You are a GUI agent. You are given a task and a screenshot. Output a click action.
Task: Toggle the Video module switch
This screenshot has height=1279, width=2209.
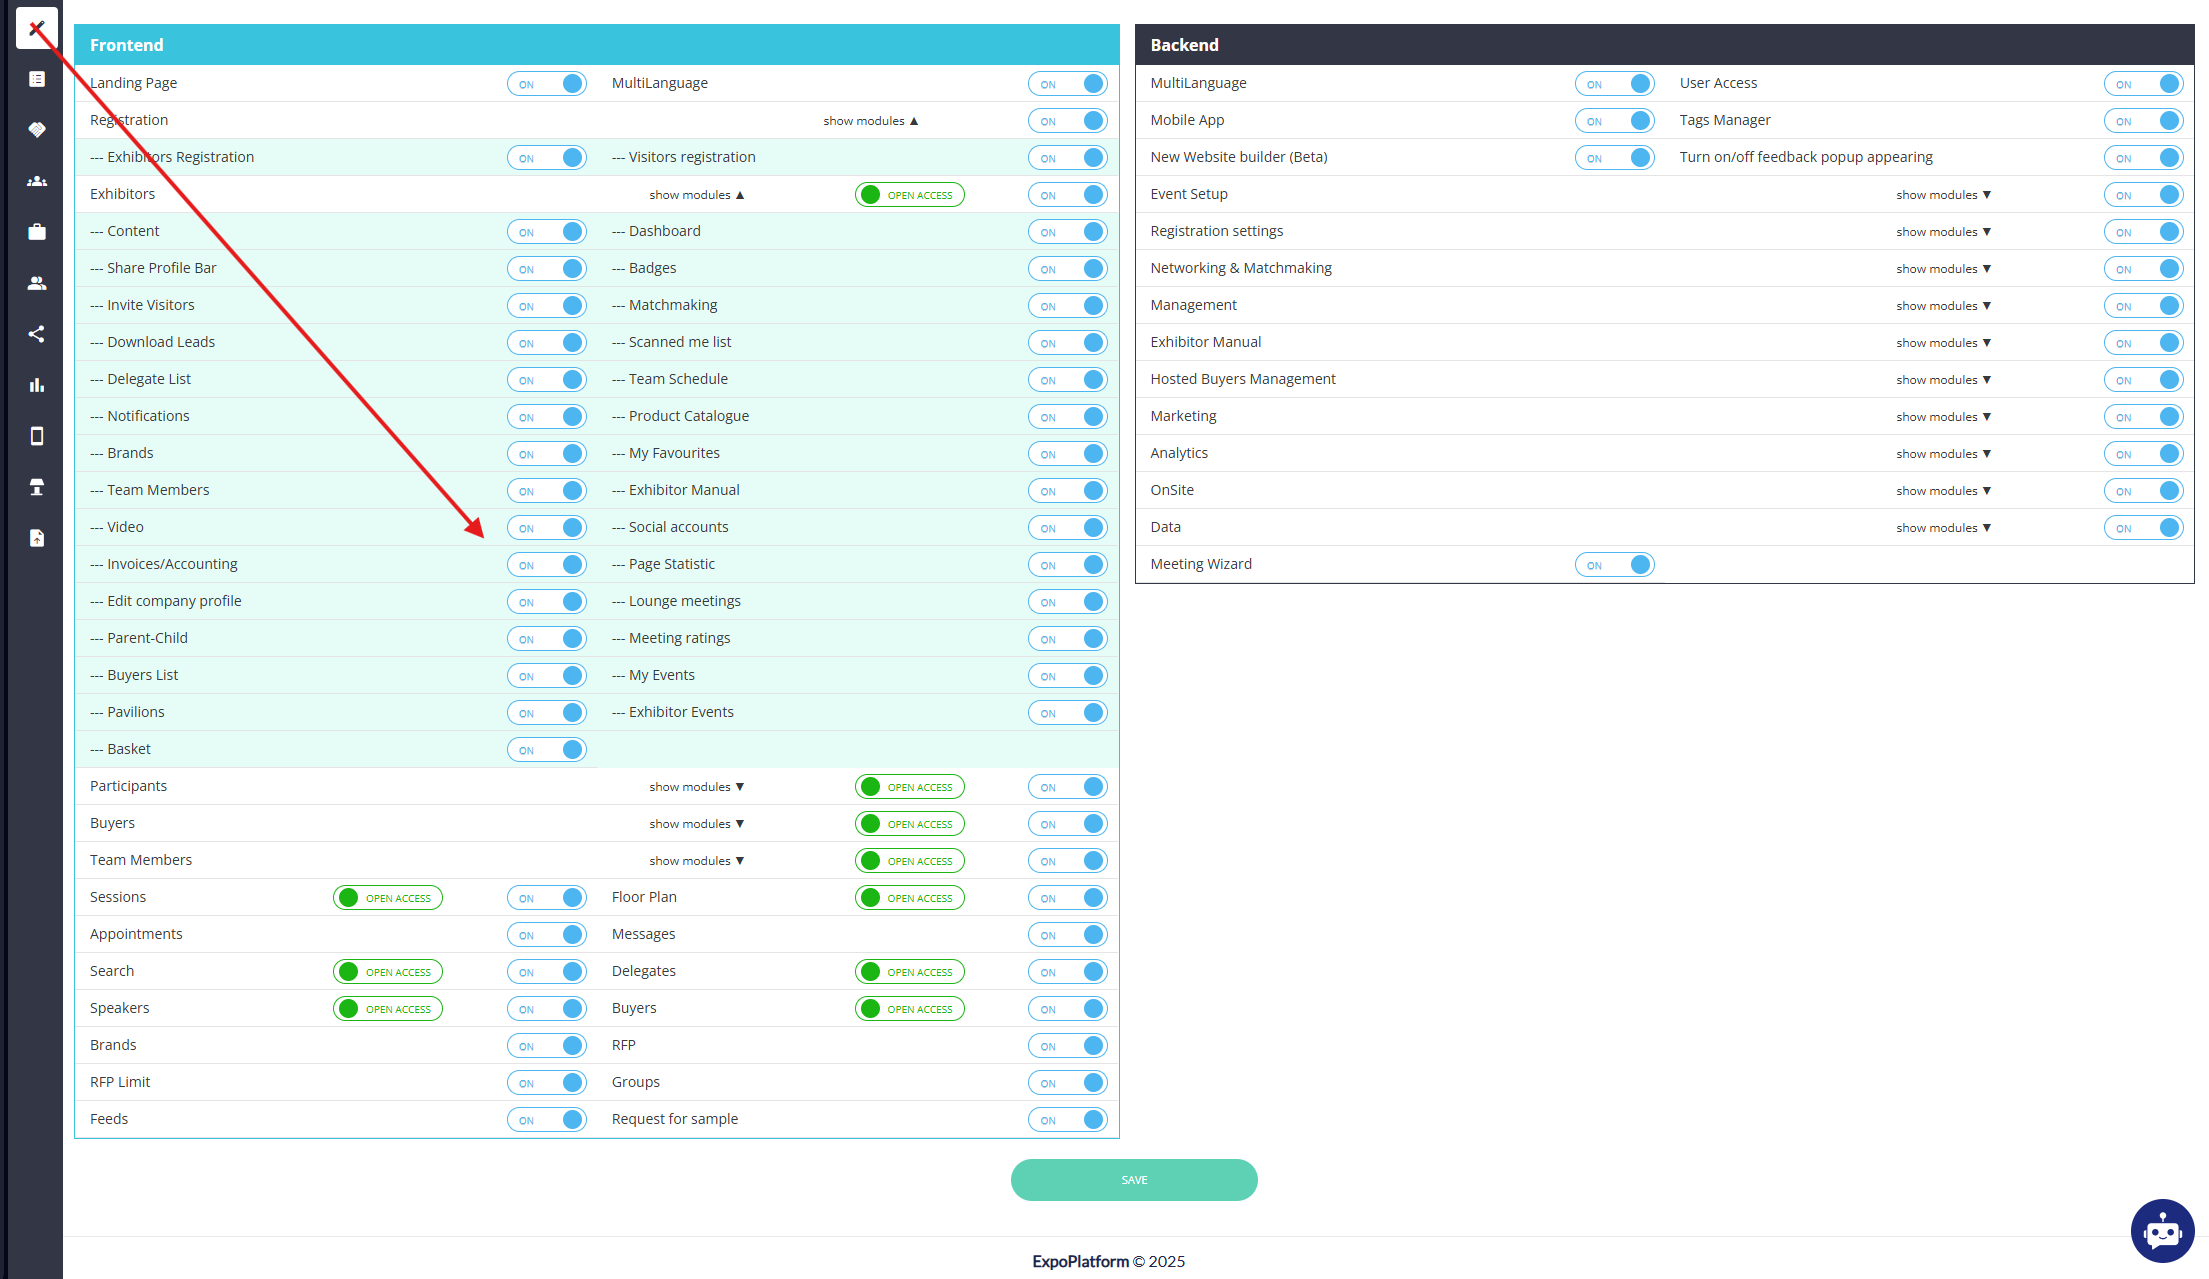click(x=546, y=528)
